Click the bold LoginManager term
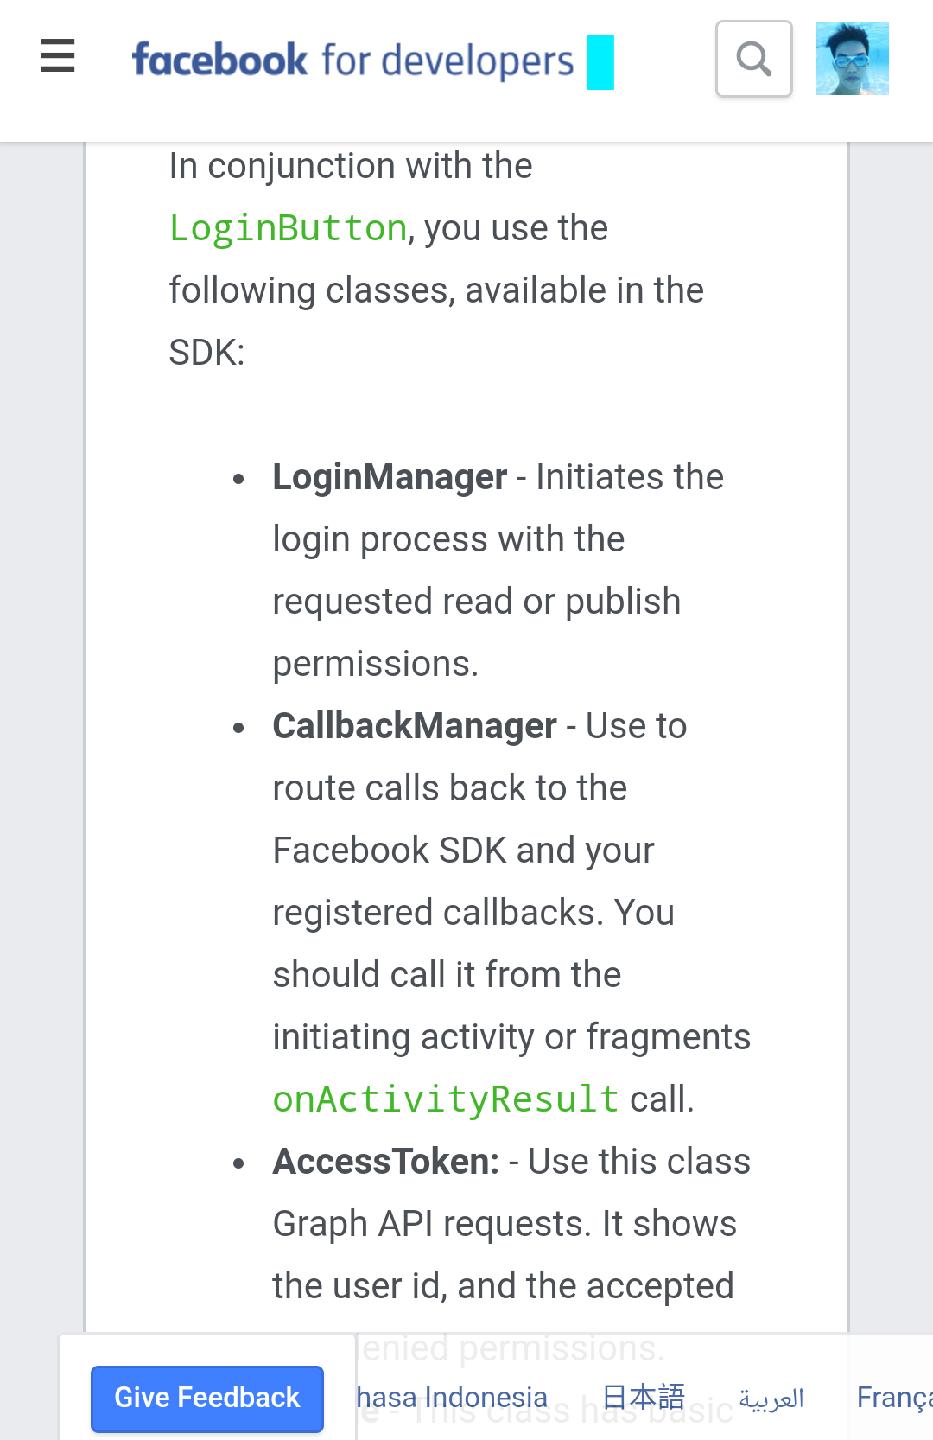 coord(390,477)
